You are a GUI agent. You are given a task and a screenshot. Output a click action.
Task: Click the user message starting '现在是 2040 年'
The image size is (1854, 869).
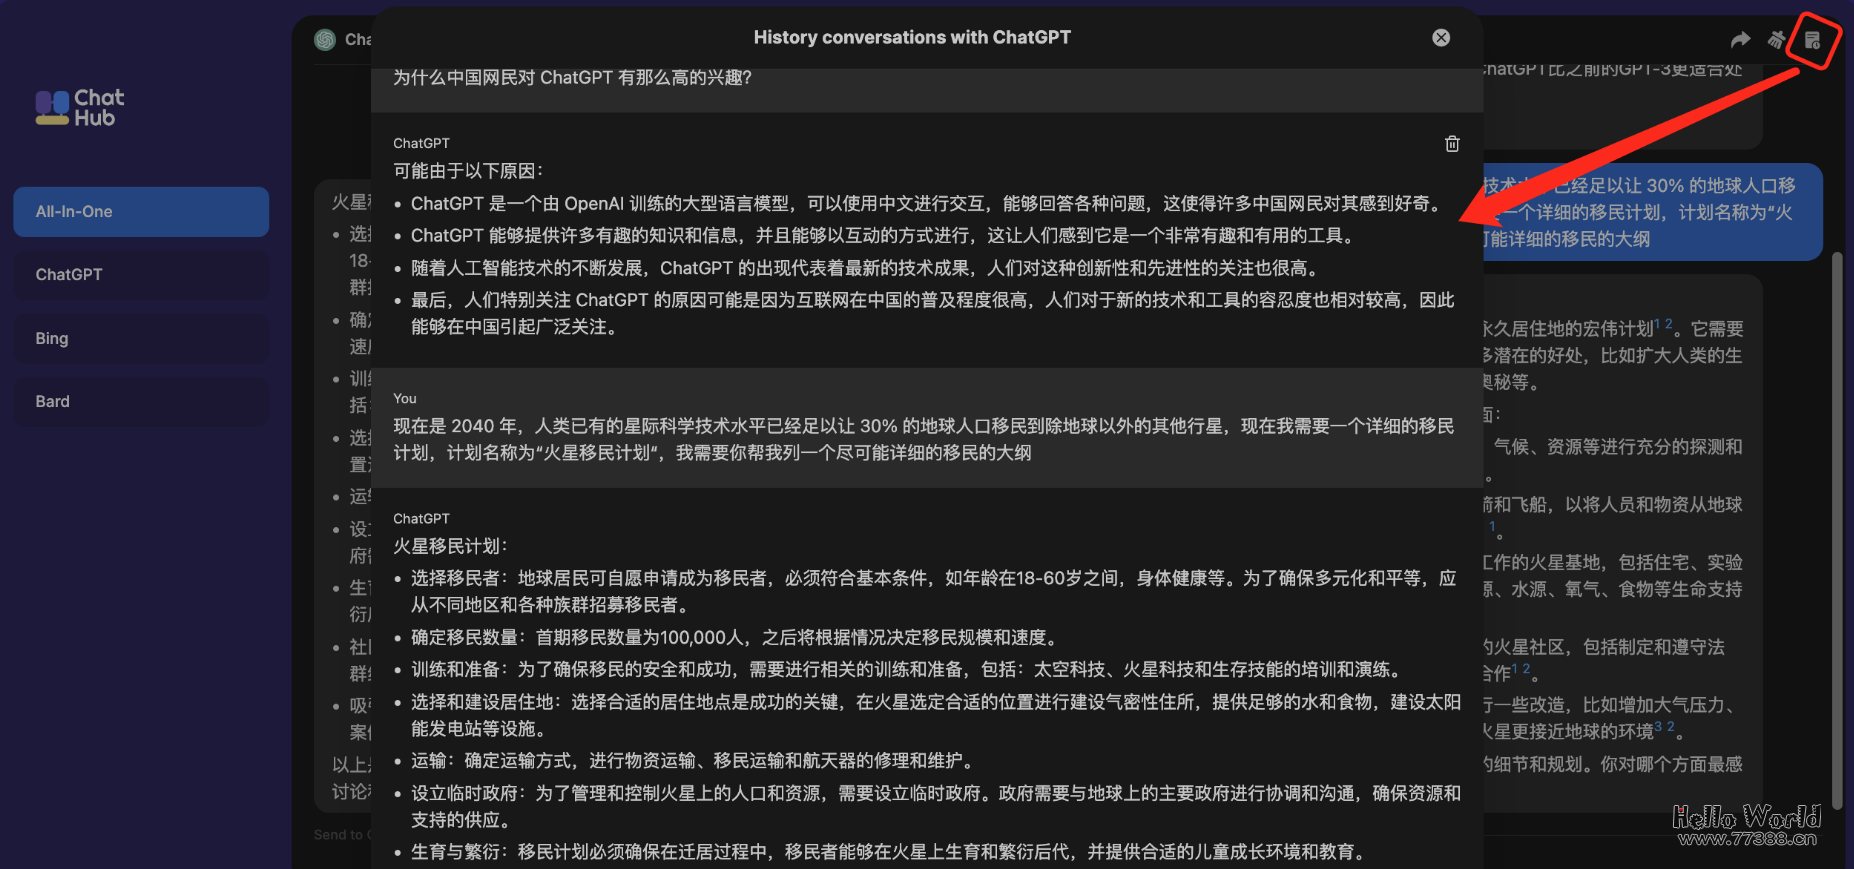pyautogui.click(x=923, y=439)
